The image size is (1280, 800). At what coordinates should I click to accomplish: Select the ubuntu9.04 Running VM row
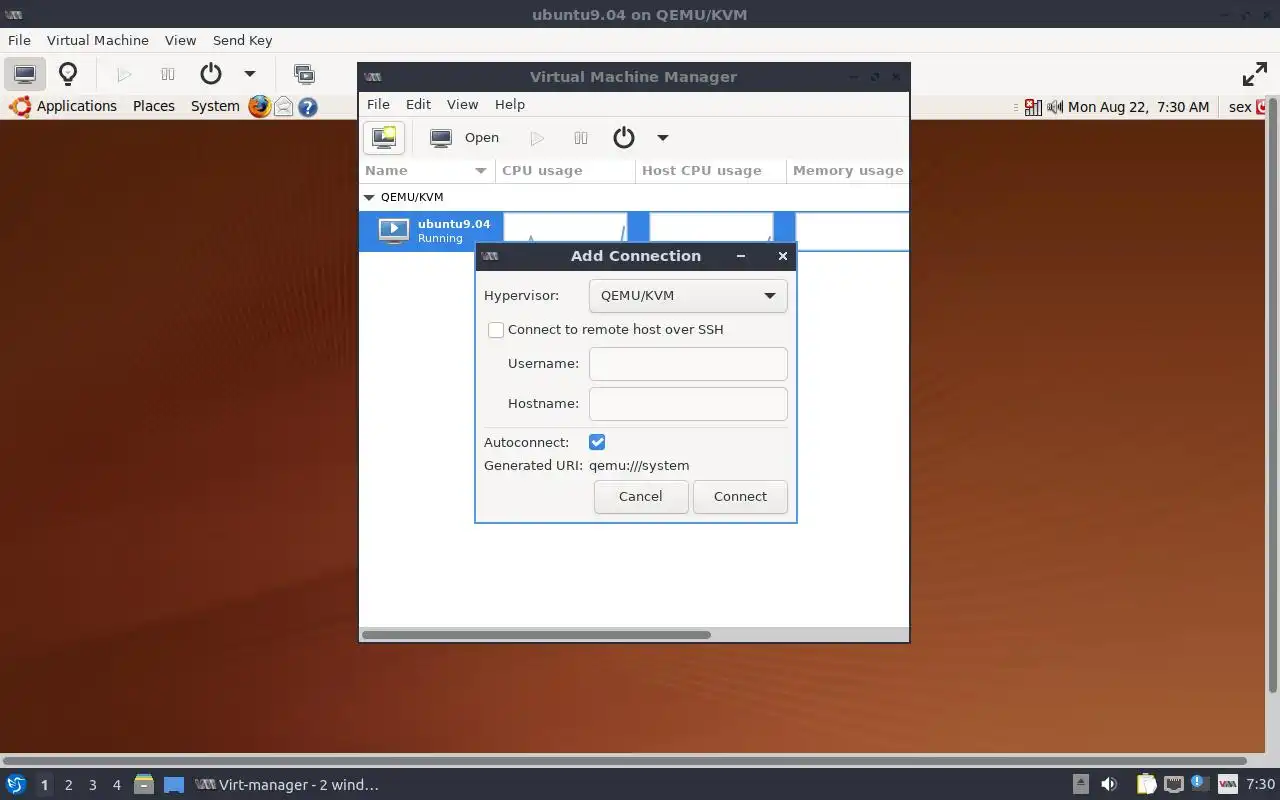pyautogui.click(x=634, y=231)
